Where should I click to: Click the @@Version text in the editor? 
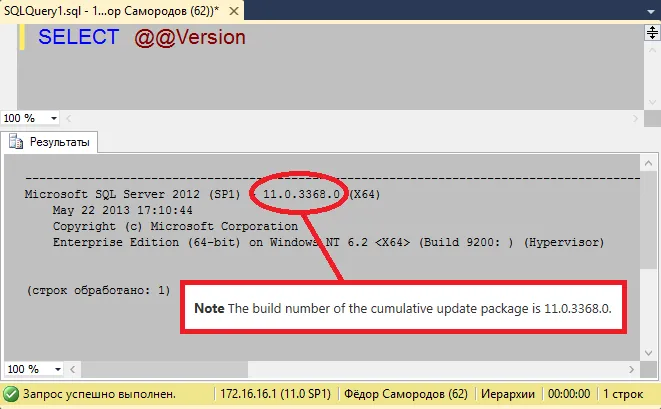tap(190, 38)
